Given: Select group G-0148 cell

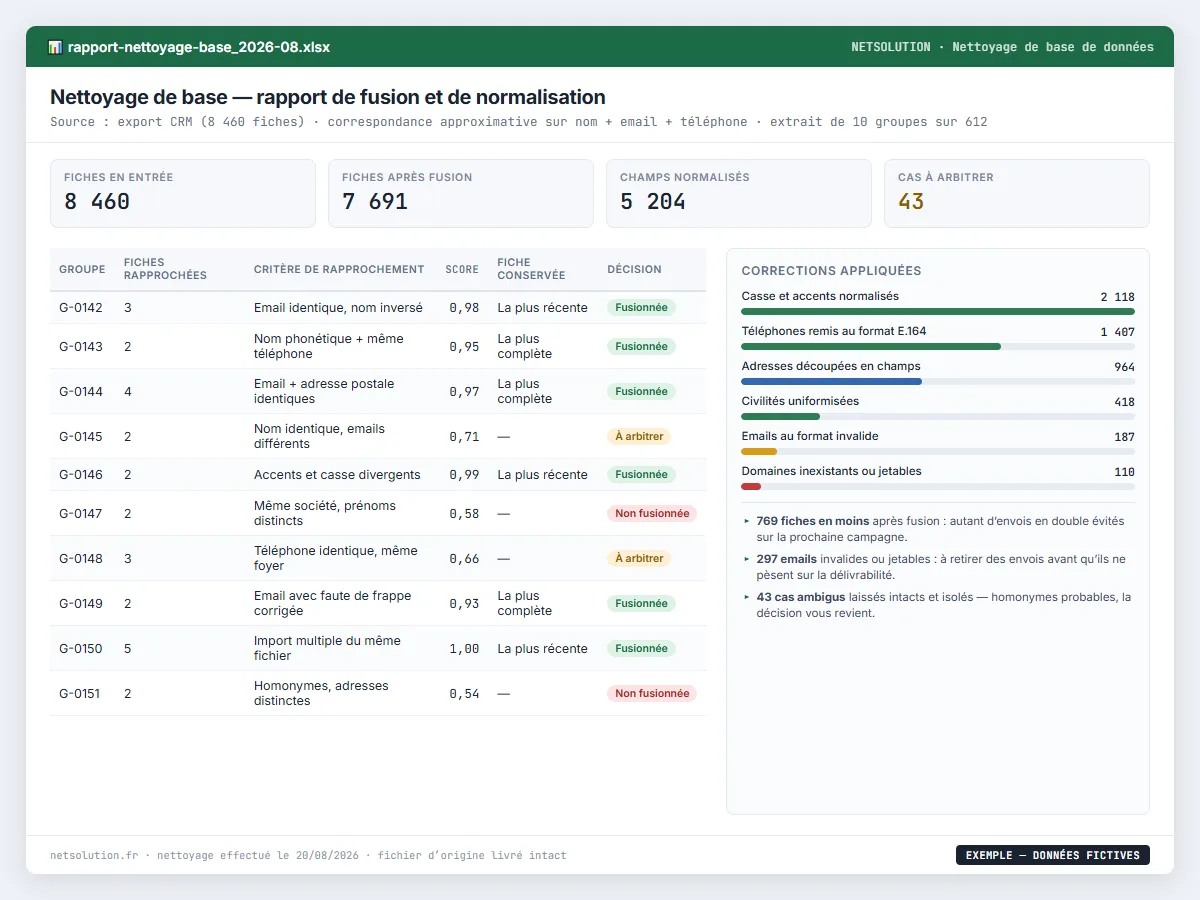Looking at the screenshot, I should [x=81, y=558].
